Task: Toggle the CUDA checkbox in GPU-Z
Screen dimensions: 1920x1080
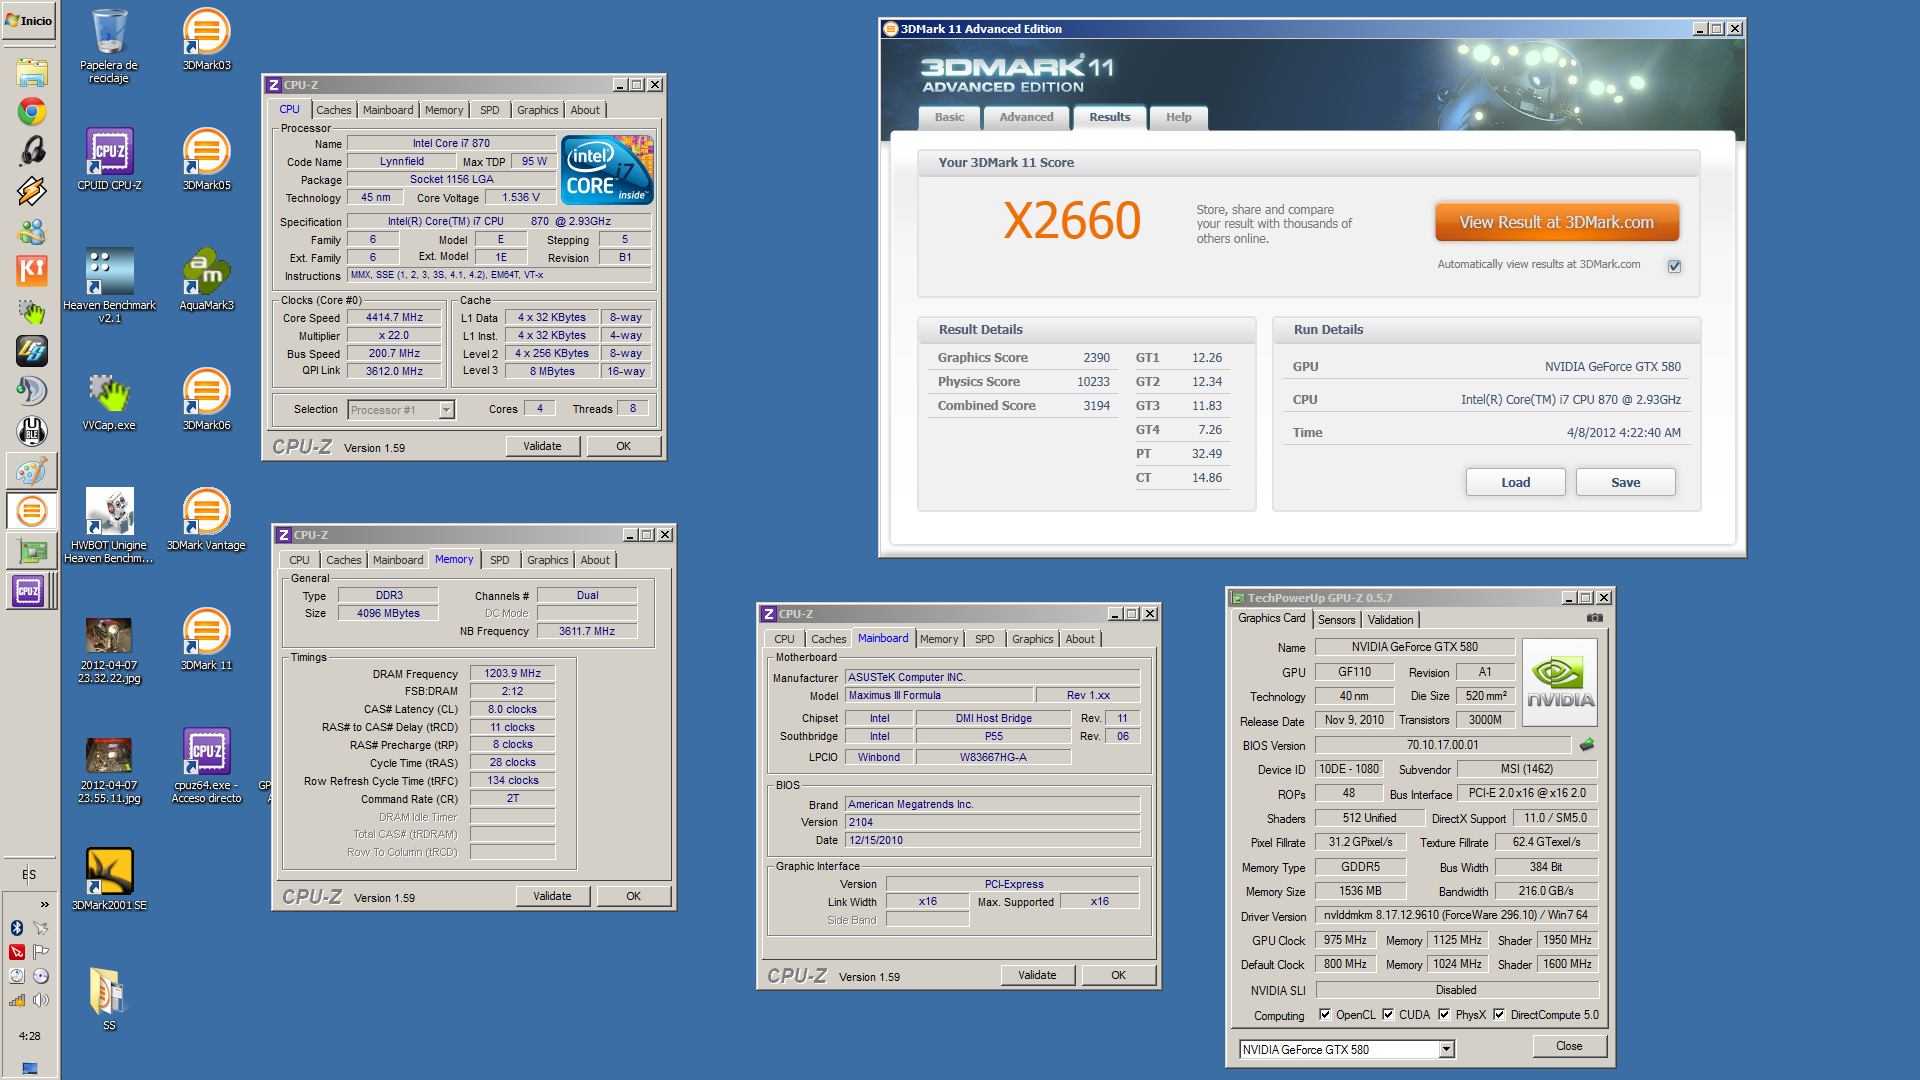Action: [x=1388, y=1014]
